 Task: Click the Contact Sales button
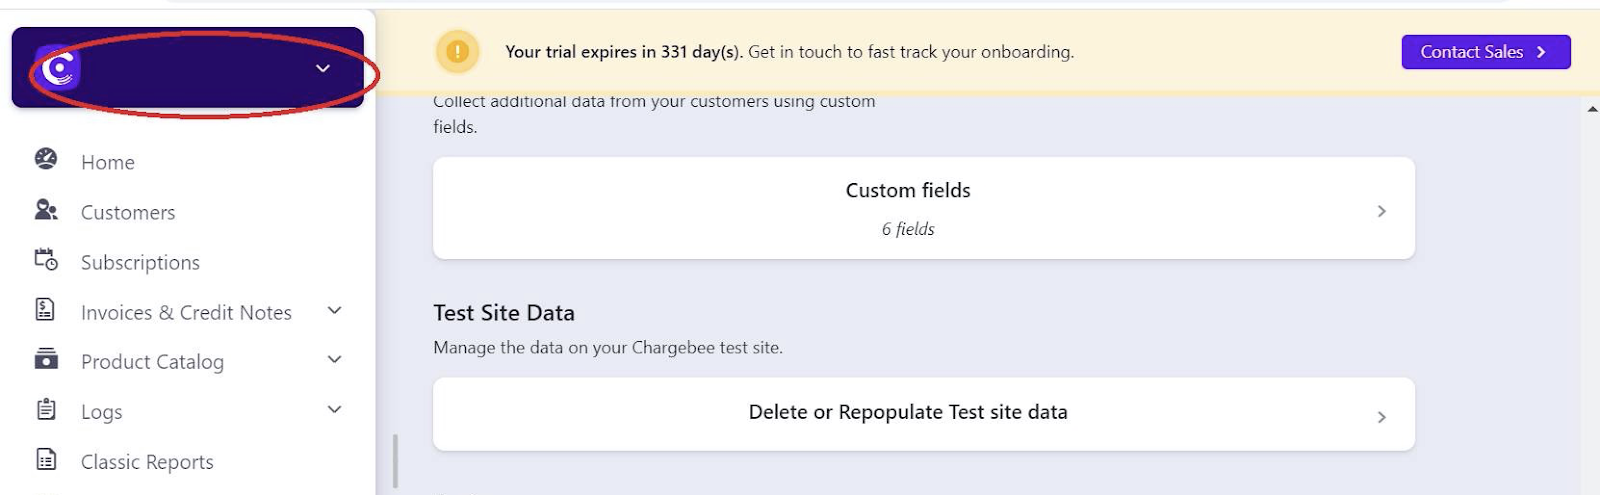[1485, 52]
